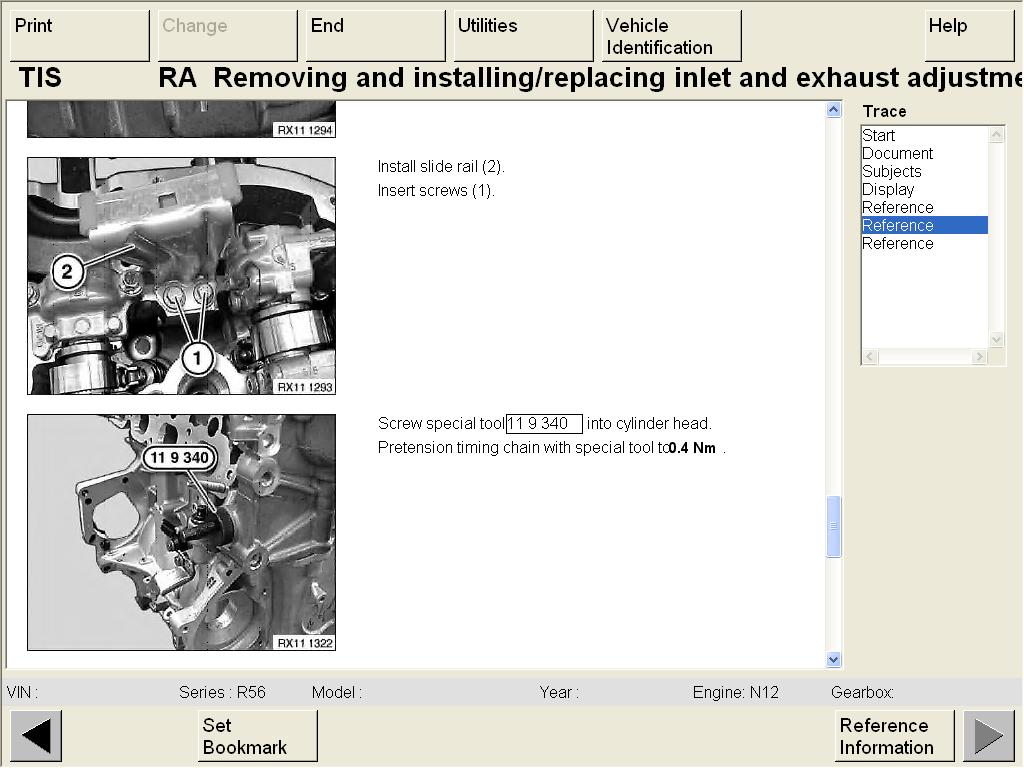Set a bookmark for this page
This screenshot has height=768, width=1024.
pyautogui.click(x=257, y=736)
